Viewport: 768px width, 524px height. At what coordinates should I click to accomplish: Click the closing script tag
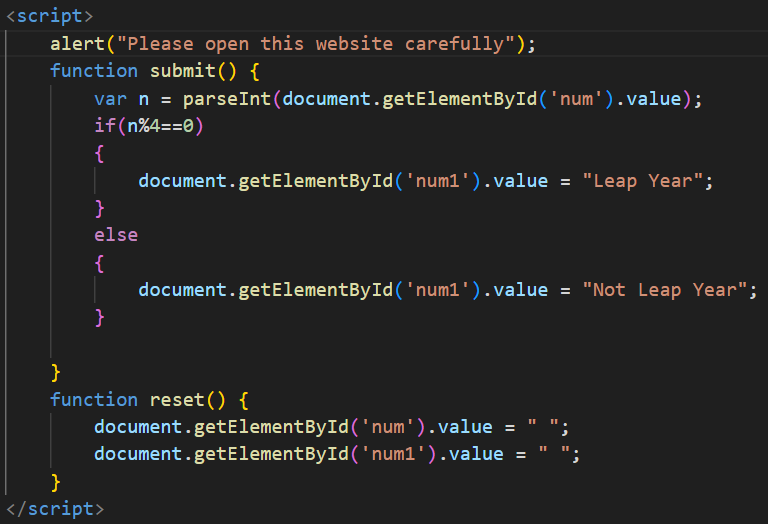[54, 509]
